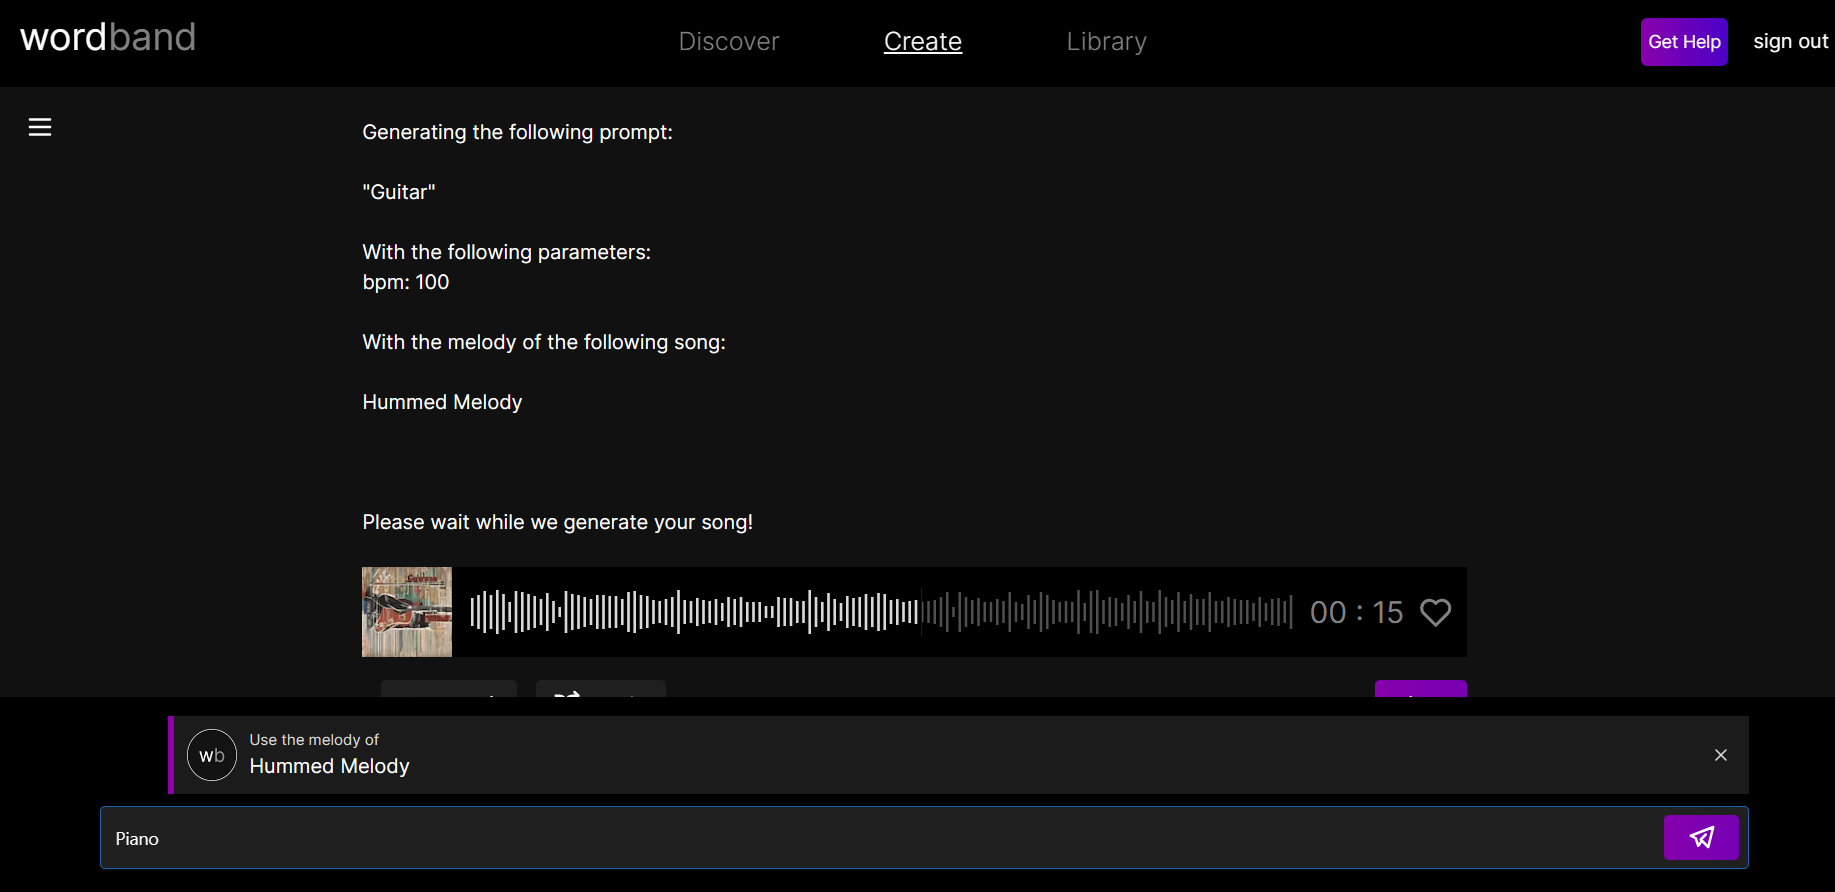Click the wordband logo

pos(108,38)
